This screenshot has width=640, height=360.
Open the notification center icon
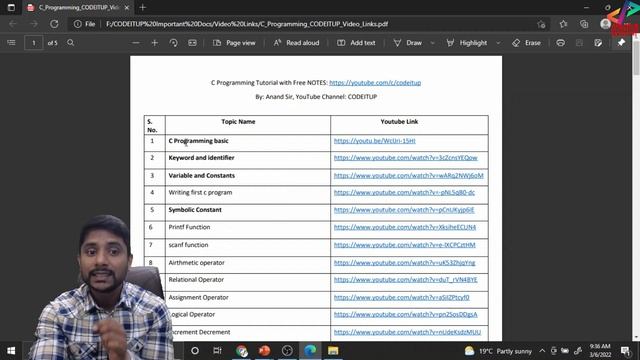(x=625, y=351)
